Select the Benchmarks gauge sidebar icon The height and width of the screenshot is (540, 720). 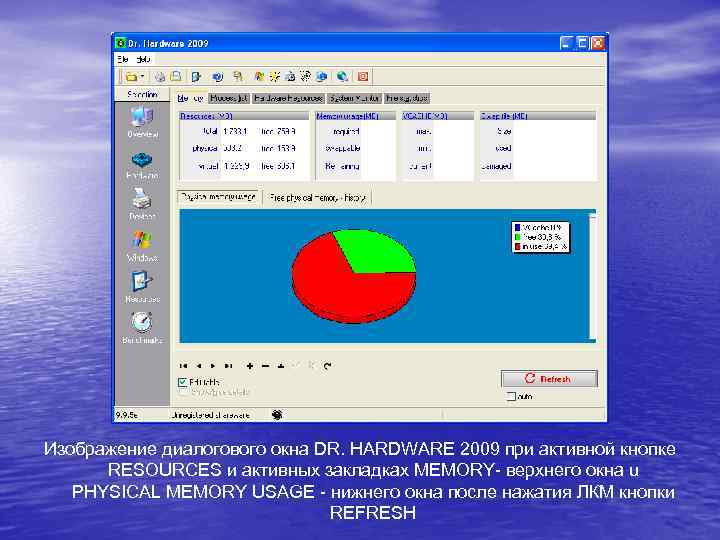142,322
